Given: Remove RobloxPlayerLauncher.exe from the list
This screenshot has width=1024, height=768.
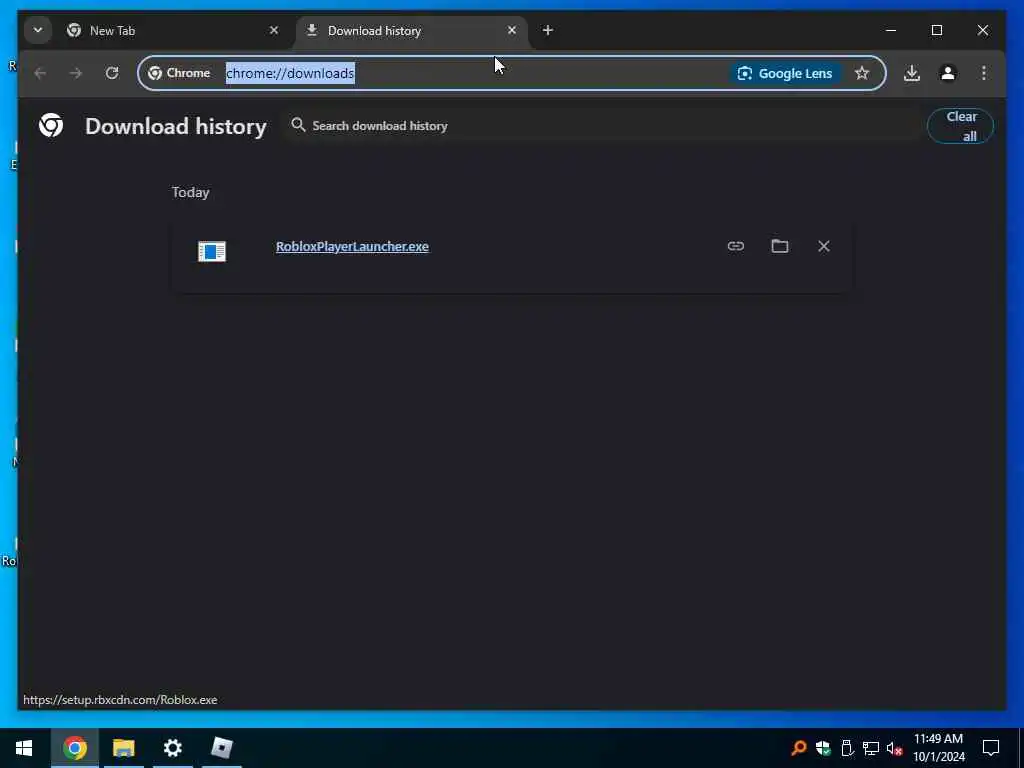Looking at the screenshot, I should tap(824, 246).
